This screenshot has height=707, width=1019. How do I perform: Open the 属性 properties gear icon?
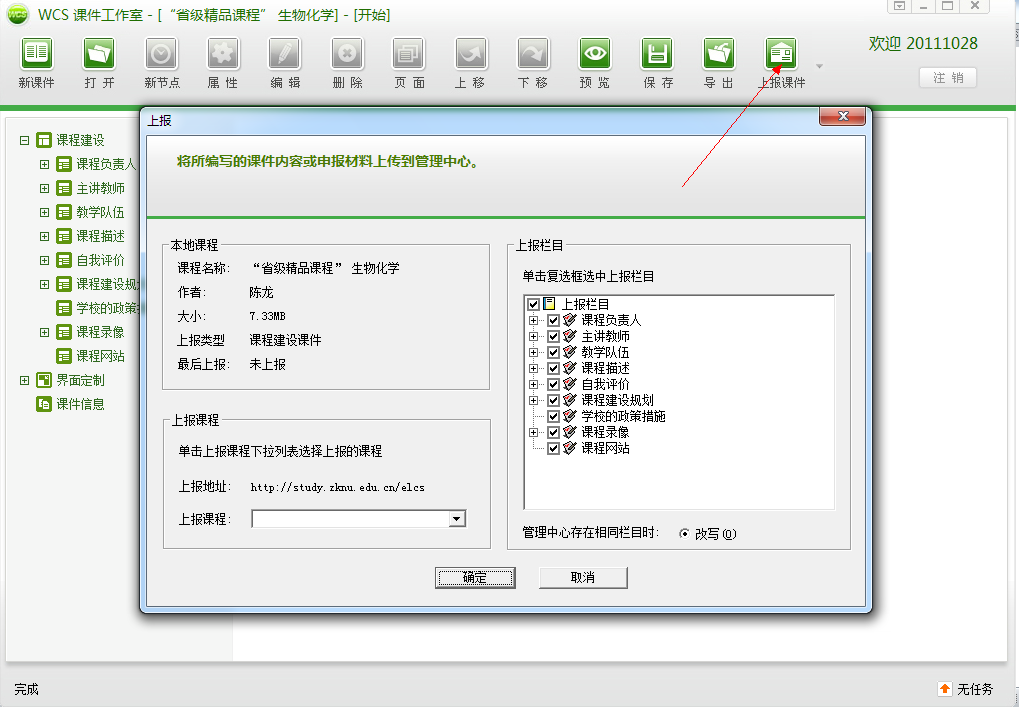pos(223,54)
